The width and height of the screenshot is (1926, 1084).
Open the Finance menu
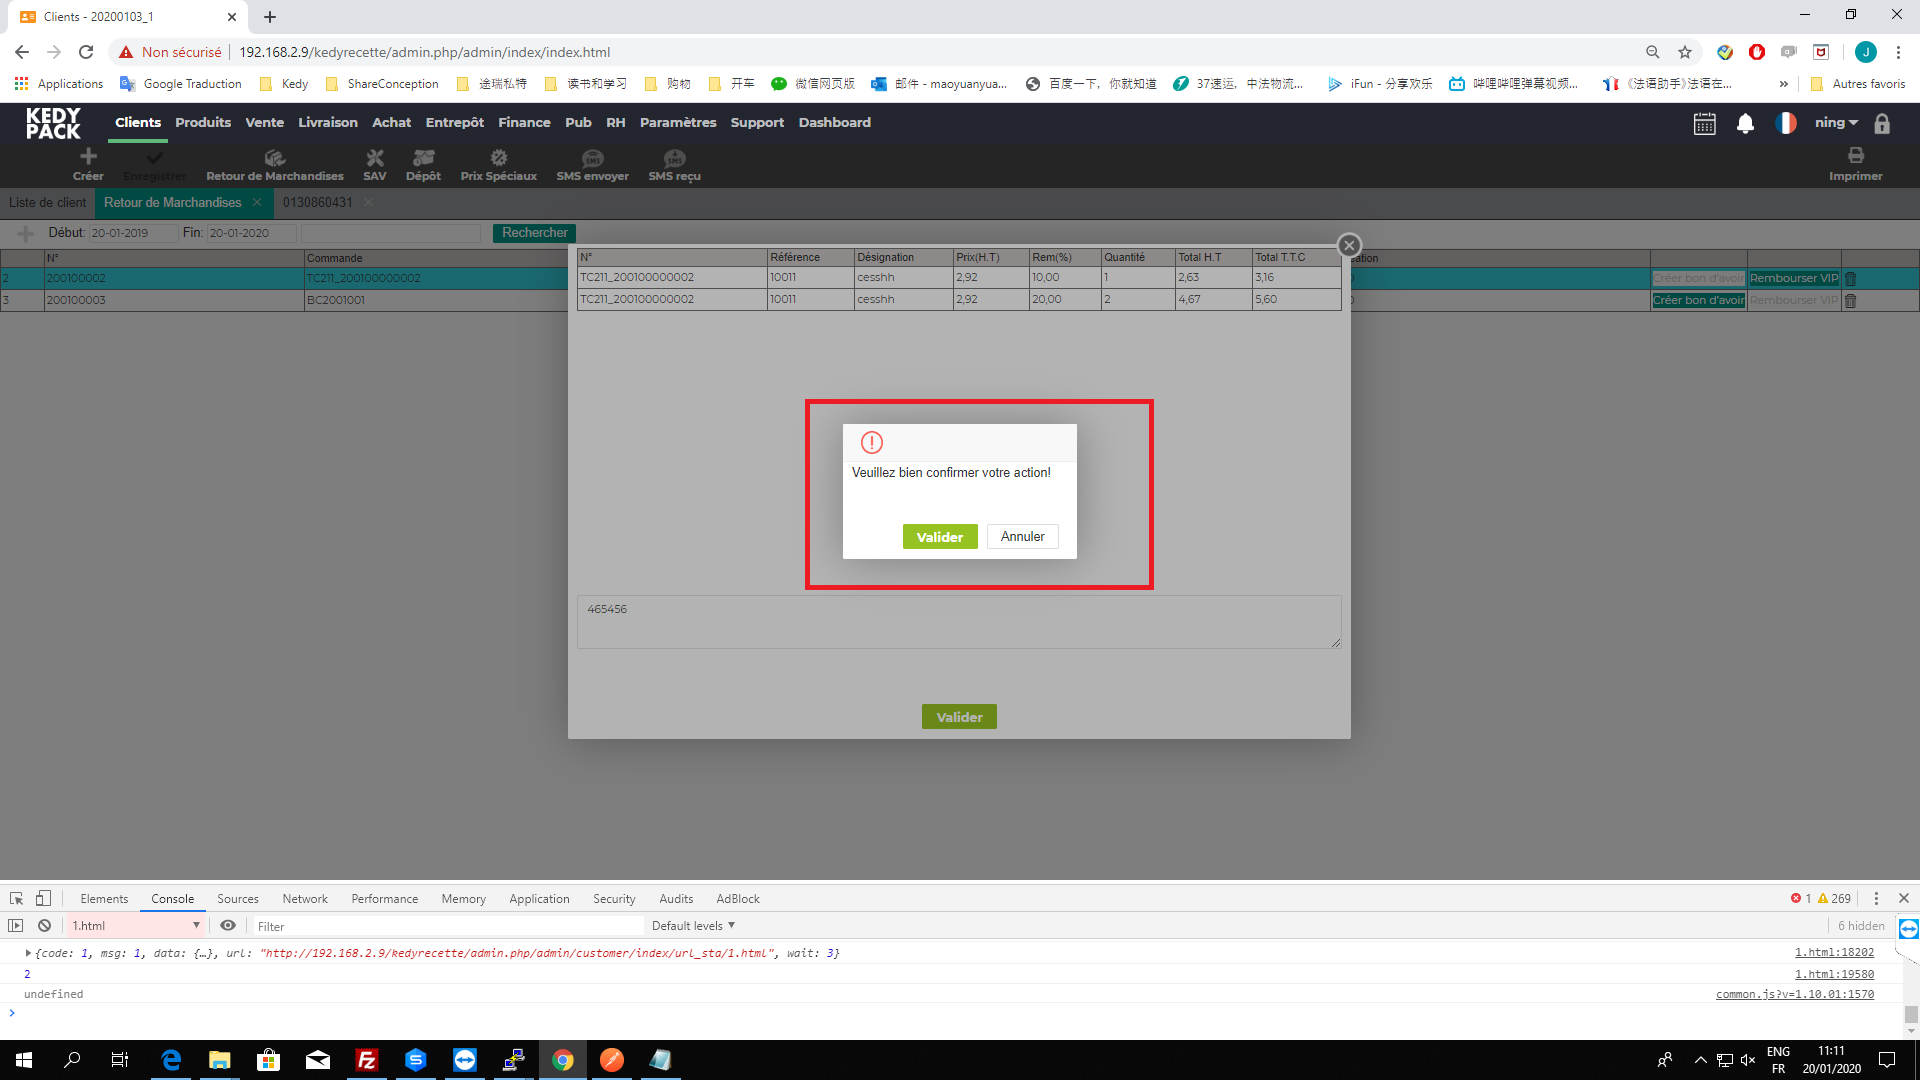tap(526, 123)
